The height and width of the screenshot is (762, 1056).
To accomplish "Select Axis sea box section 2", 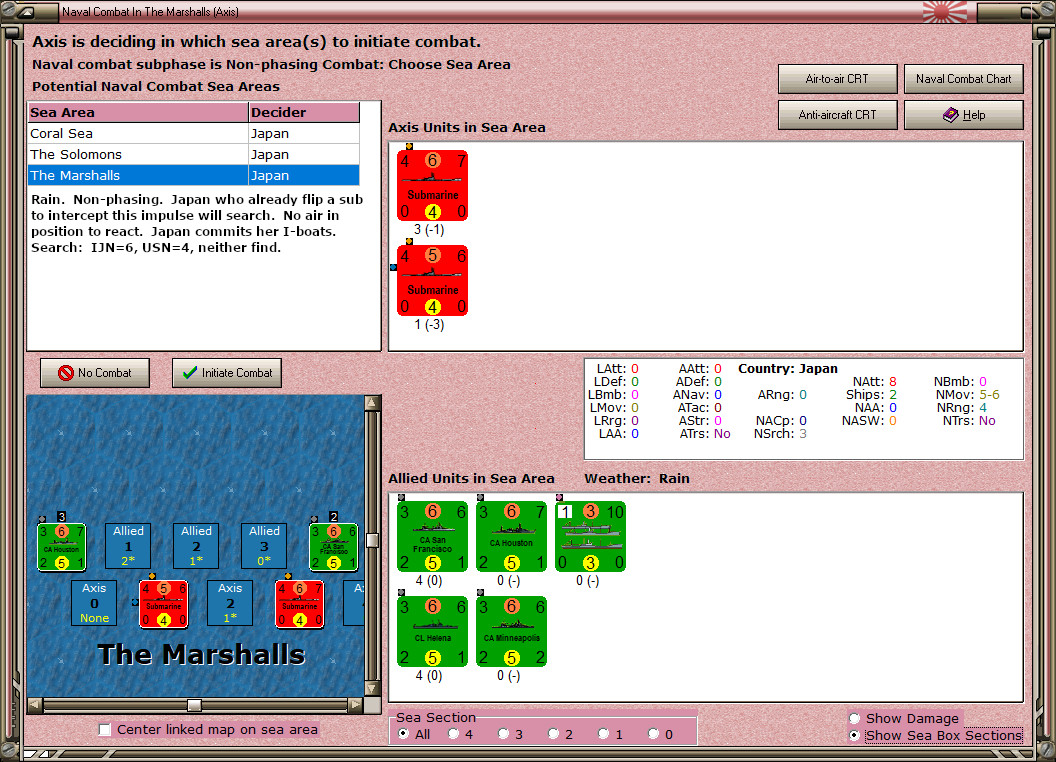I will [230, 603].
